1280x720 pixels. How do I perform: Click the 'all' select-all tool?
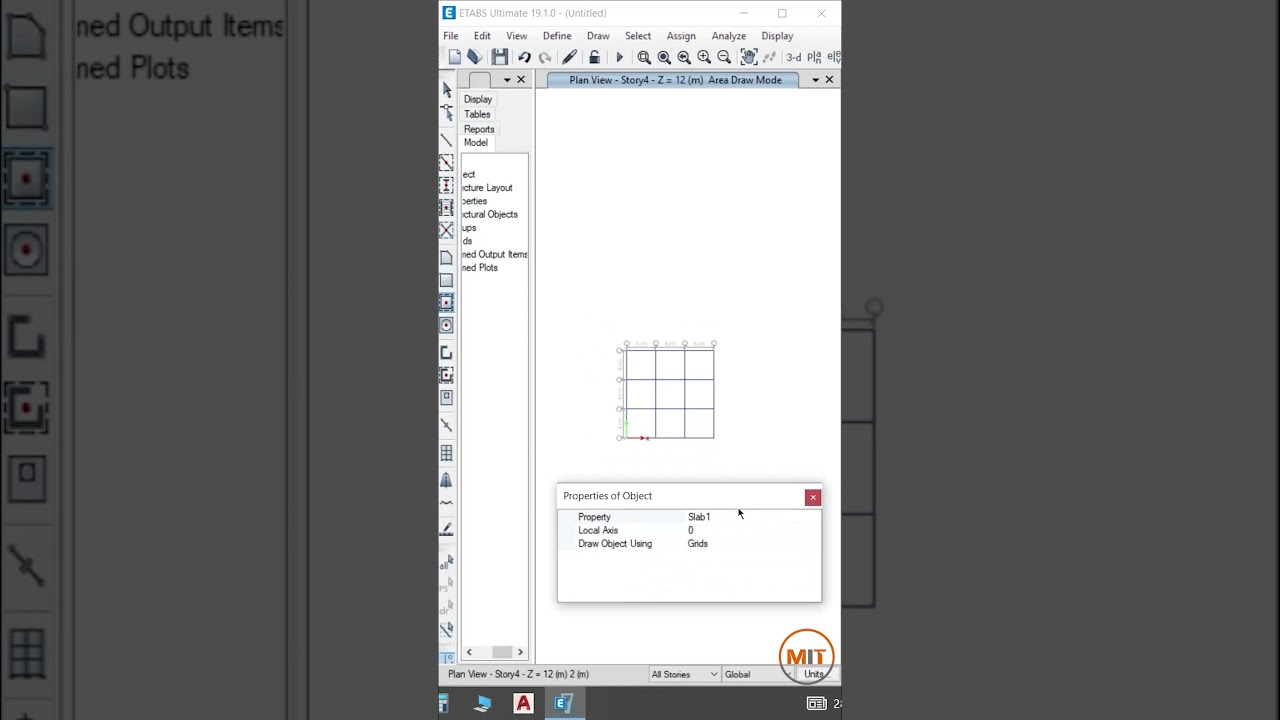pos(446,565)
